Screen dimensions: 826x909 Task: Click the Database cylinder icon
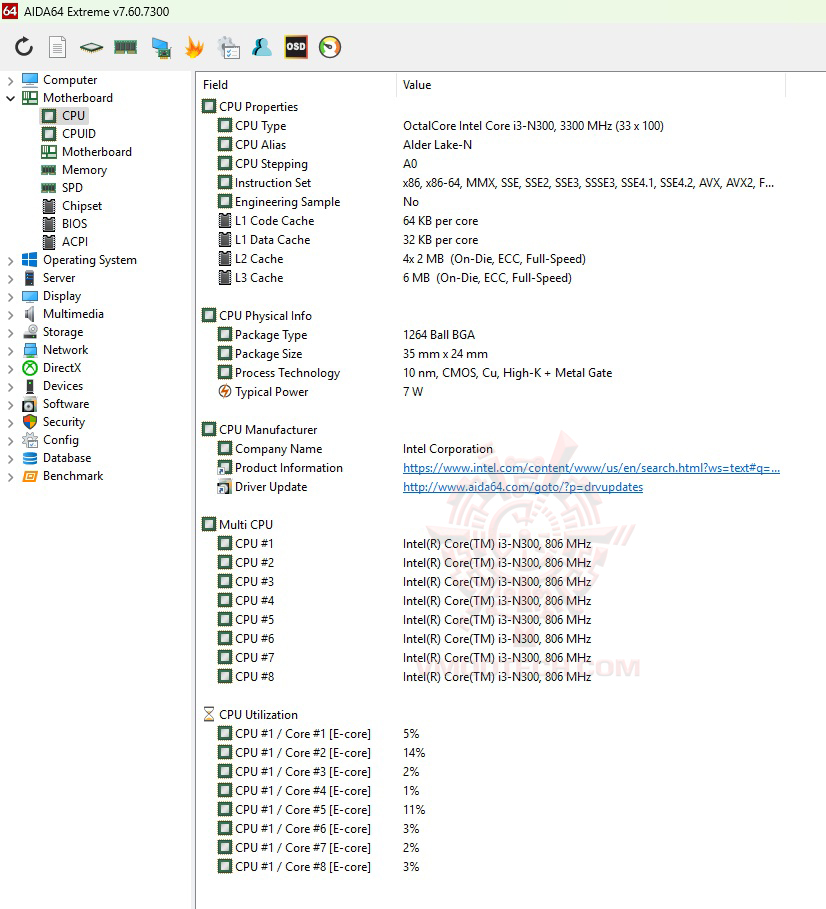coord(30,458)
